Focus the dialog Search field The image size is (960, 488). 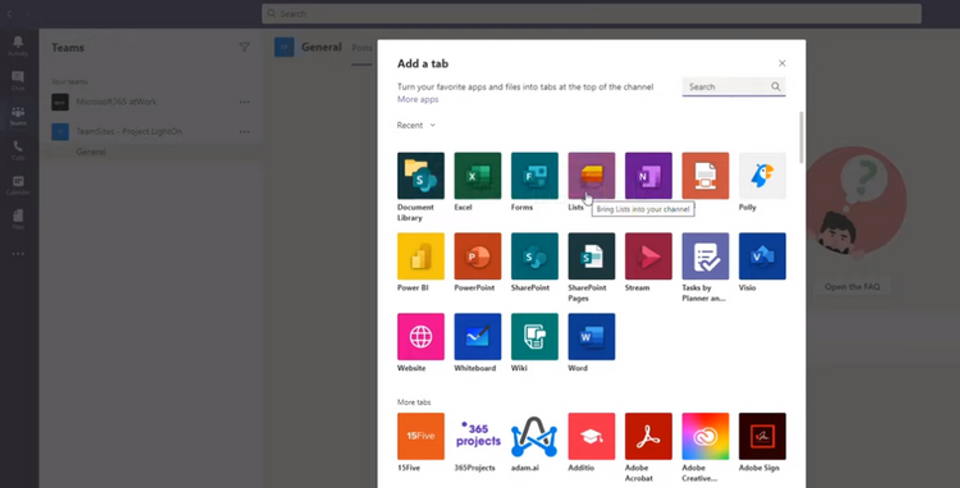point(733,87)
